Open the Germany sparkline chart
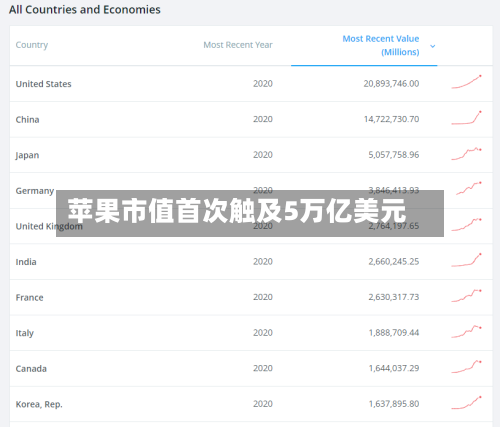This screenshot has height=427, width=500. (469, 188)
